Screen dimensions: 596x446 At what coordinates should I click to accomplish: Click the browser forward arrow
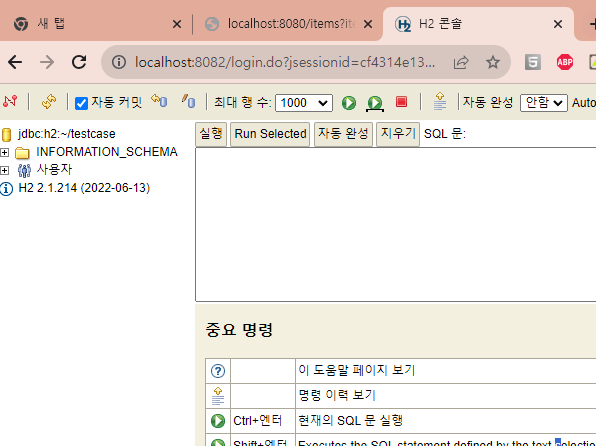[47, 62]
